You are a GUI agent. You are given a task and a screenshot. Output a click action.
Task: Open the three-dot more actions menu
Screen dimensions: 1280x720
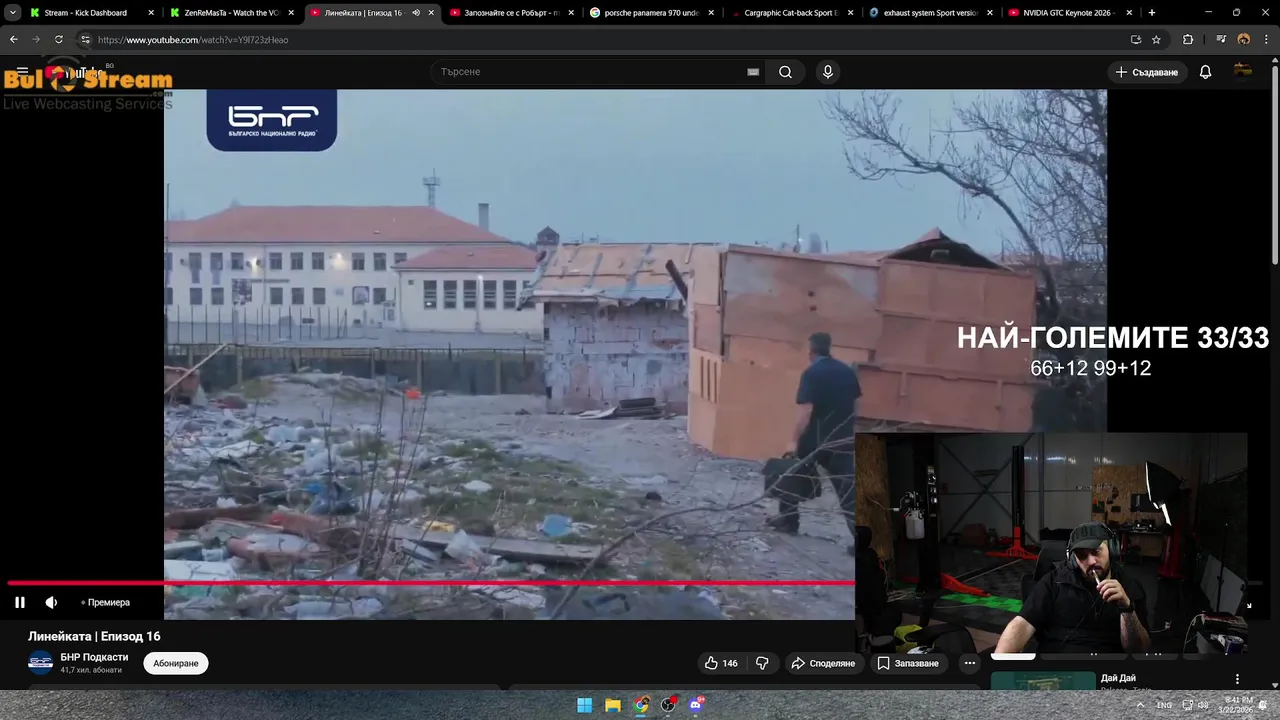point(969,663)
